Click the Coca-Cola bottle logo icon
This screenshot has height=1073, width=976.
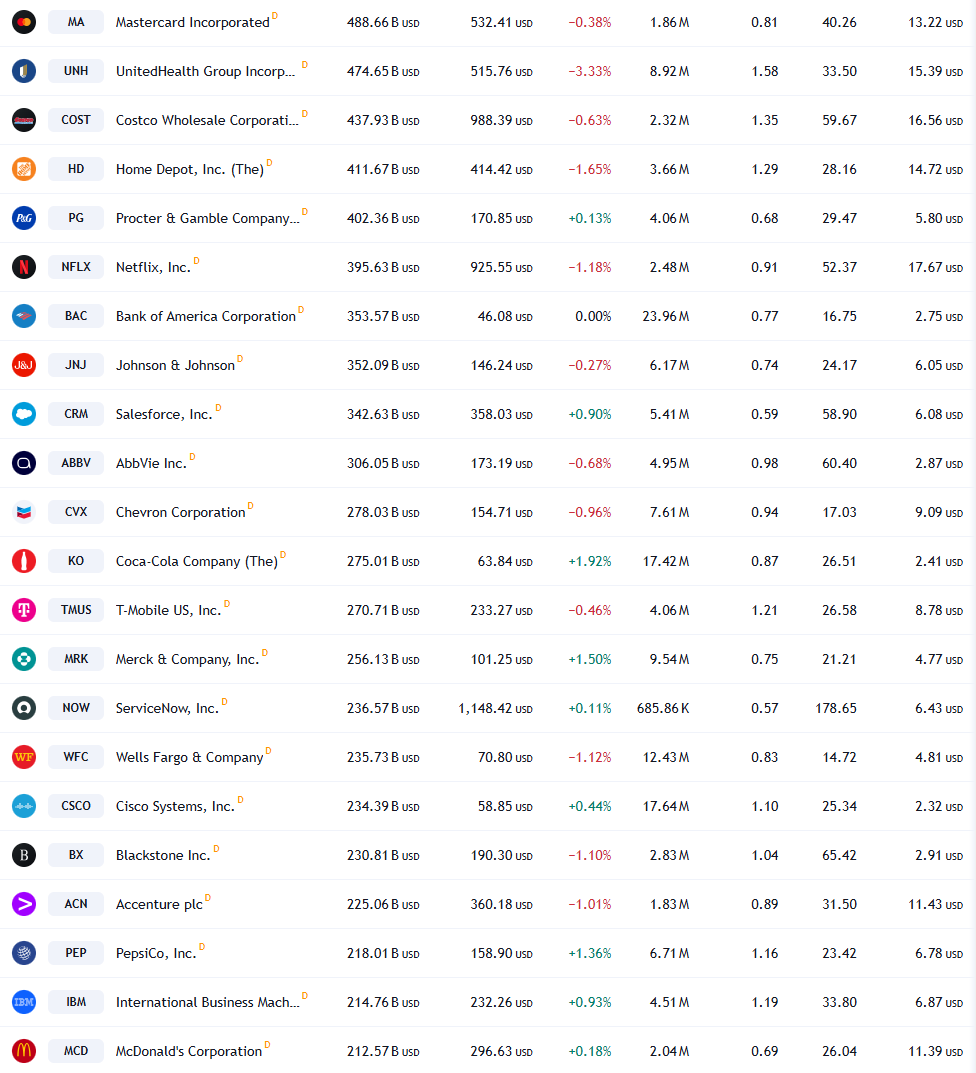coord(24,561)
